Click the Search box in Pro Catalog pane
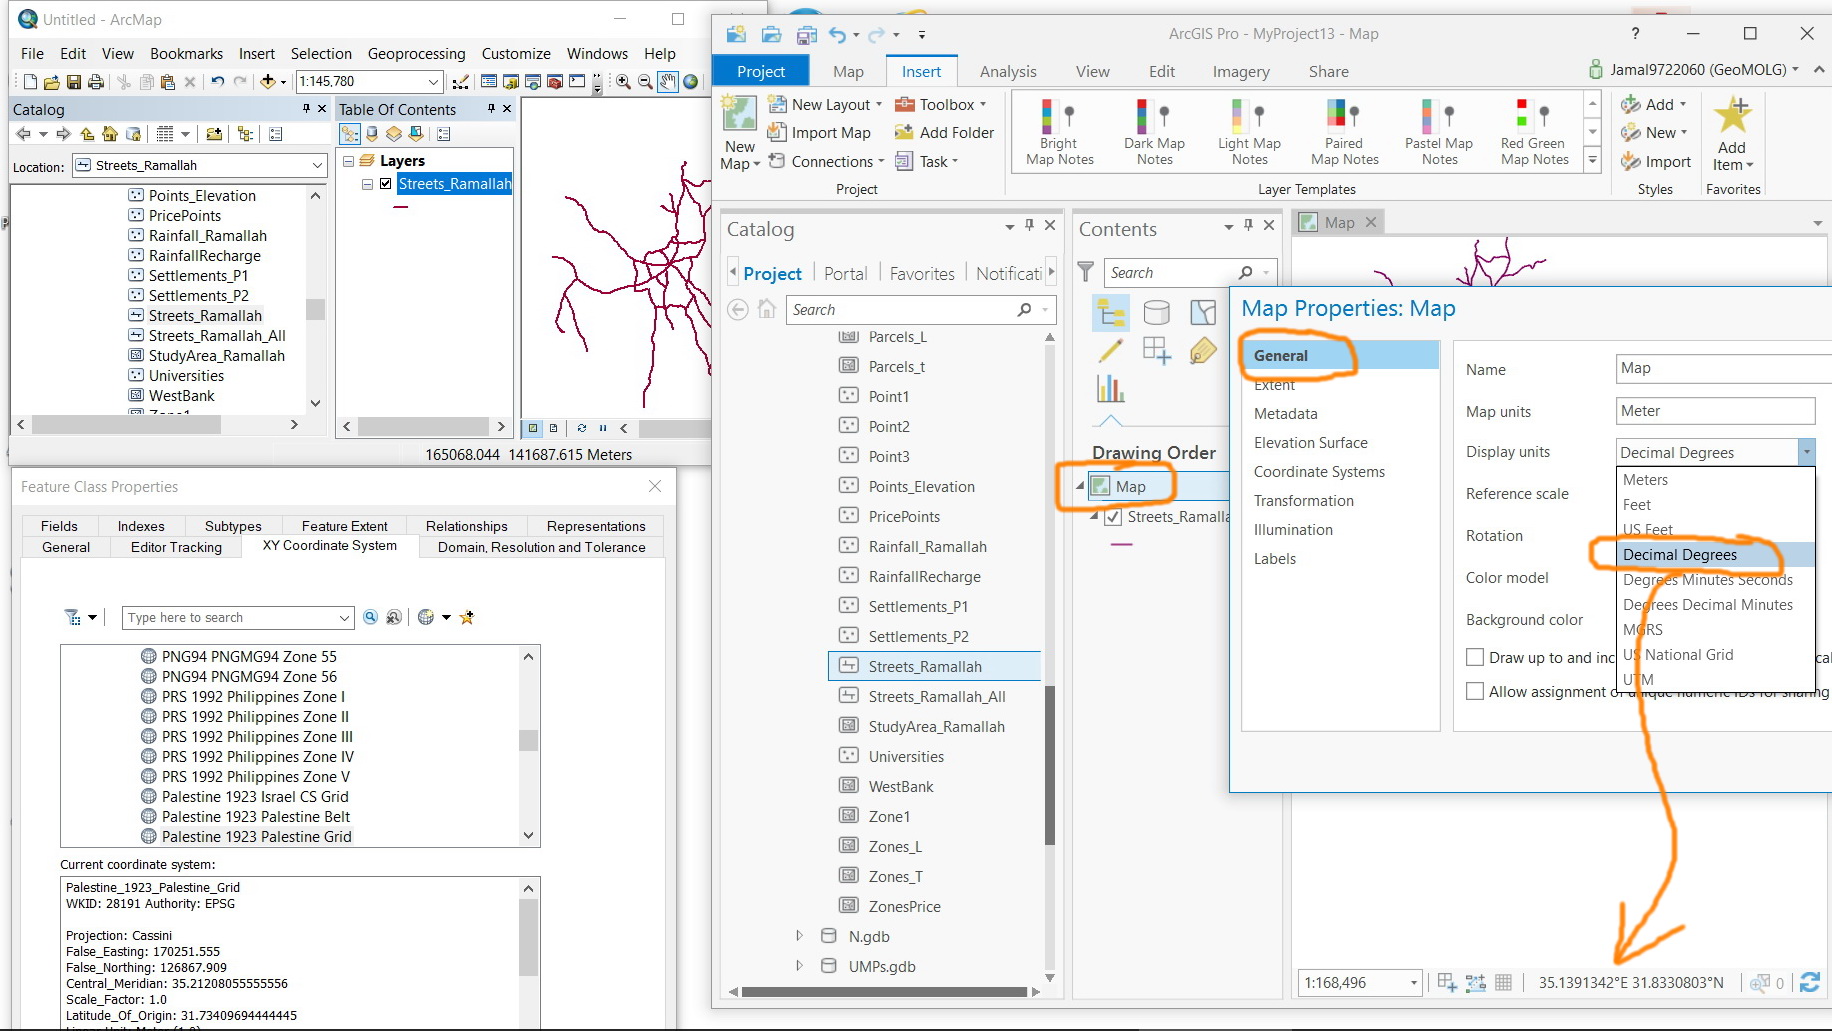The image size is (1832, 1031). click(x=921, y=310)
